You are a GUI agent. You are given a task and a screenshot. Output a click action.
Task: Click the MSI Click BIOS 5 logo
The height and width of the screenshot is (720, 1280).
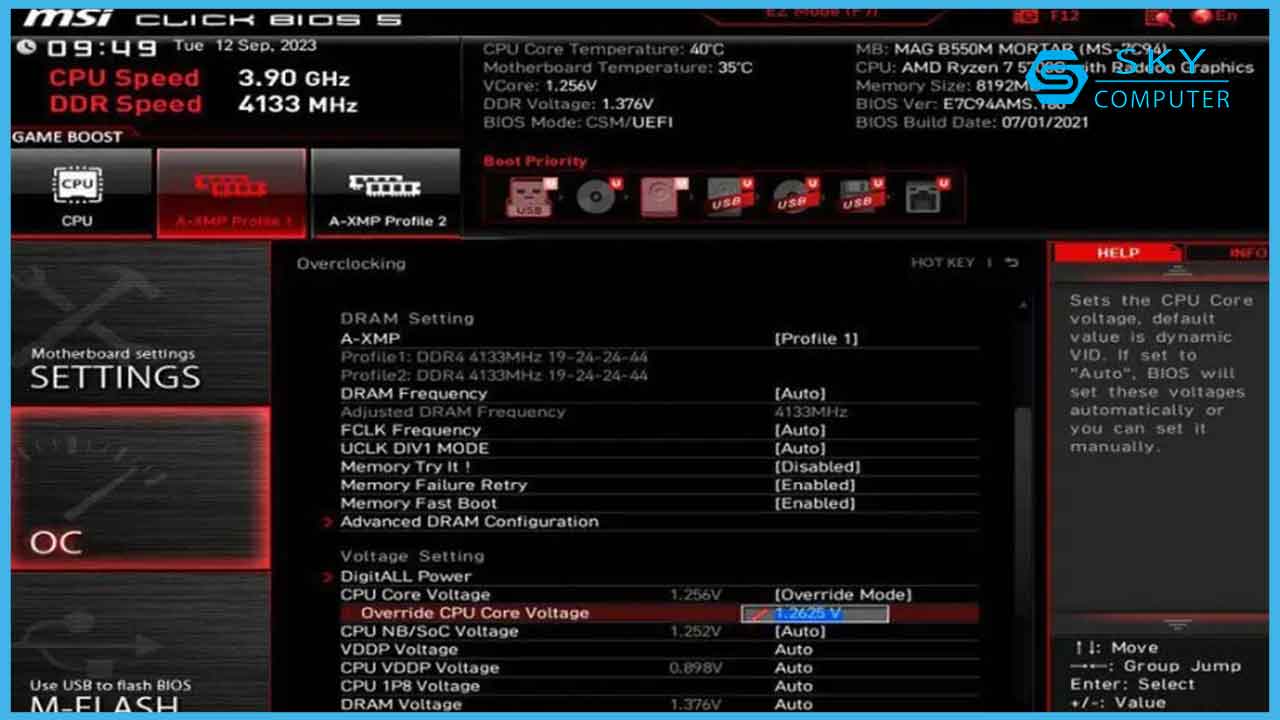click(x=212, y=17)
